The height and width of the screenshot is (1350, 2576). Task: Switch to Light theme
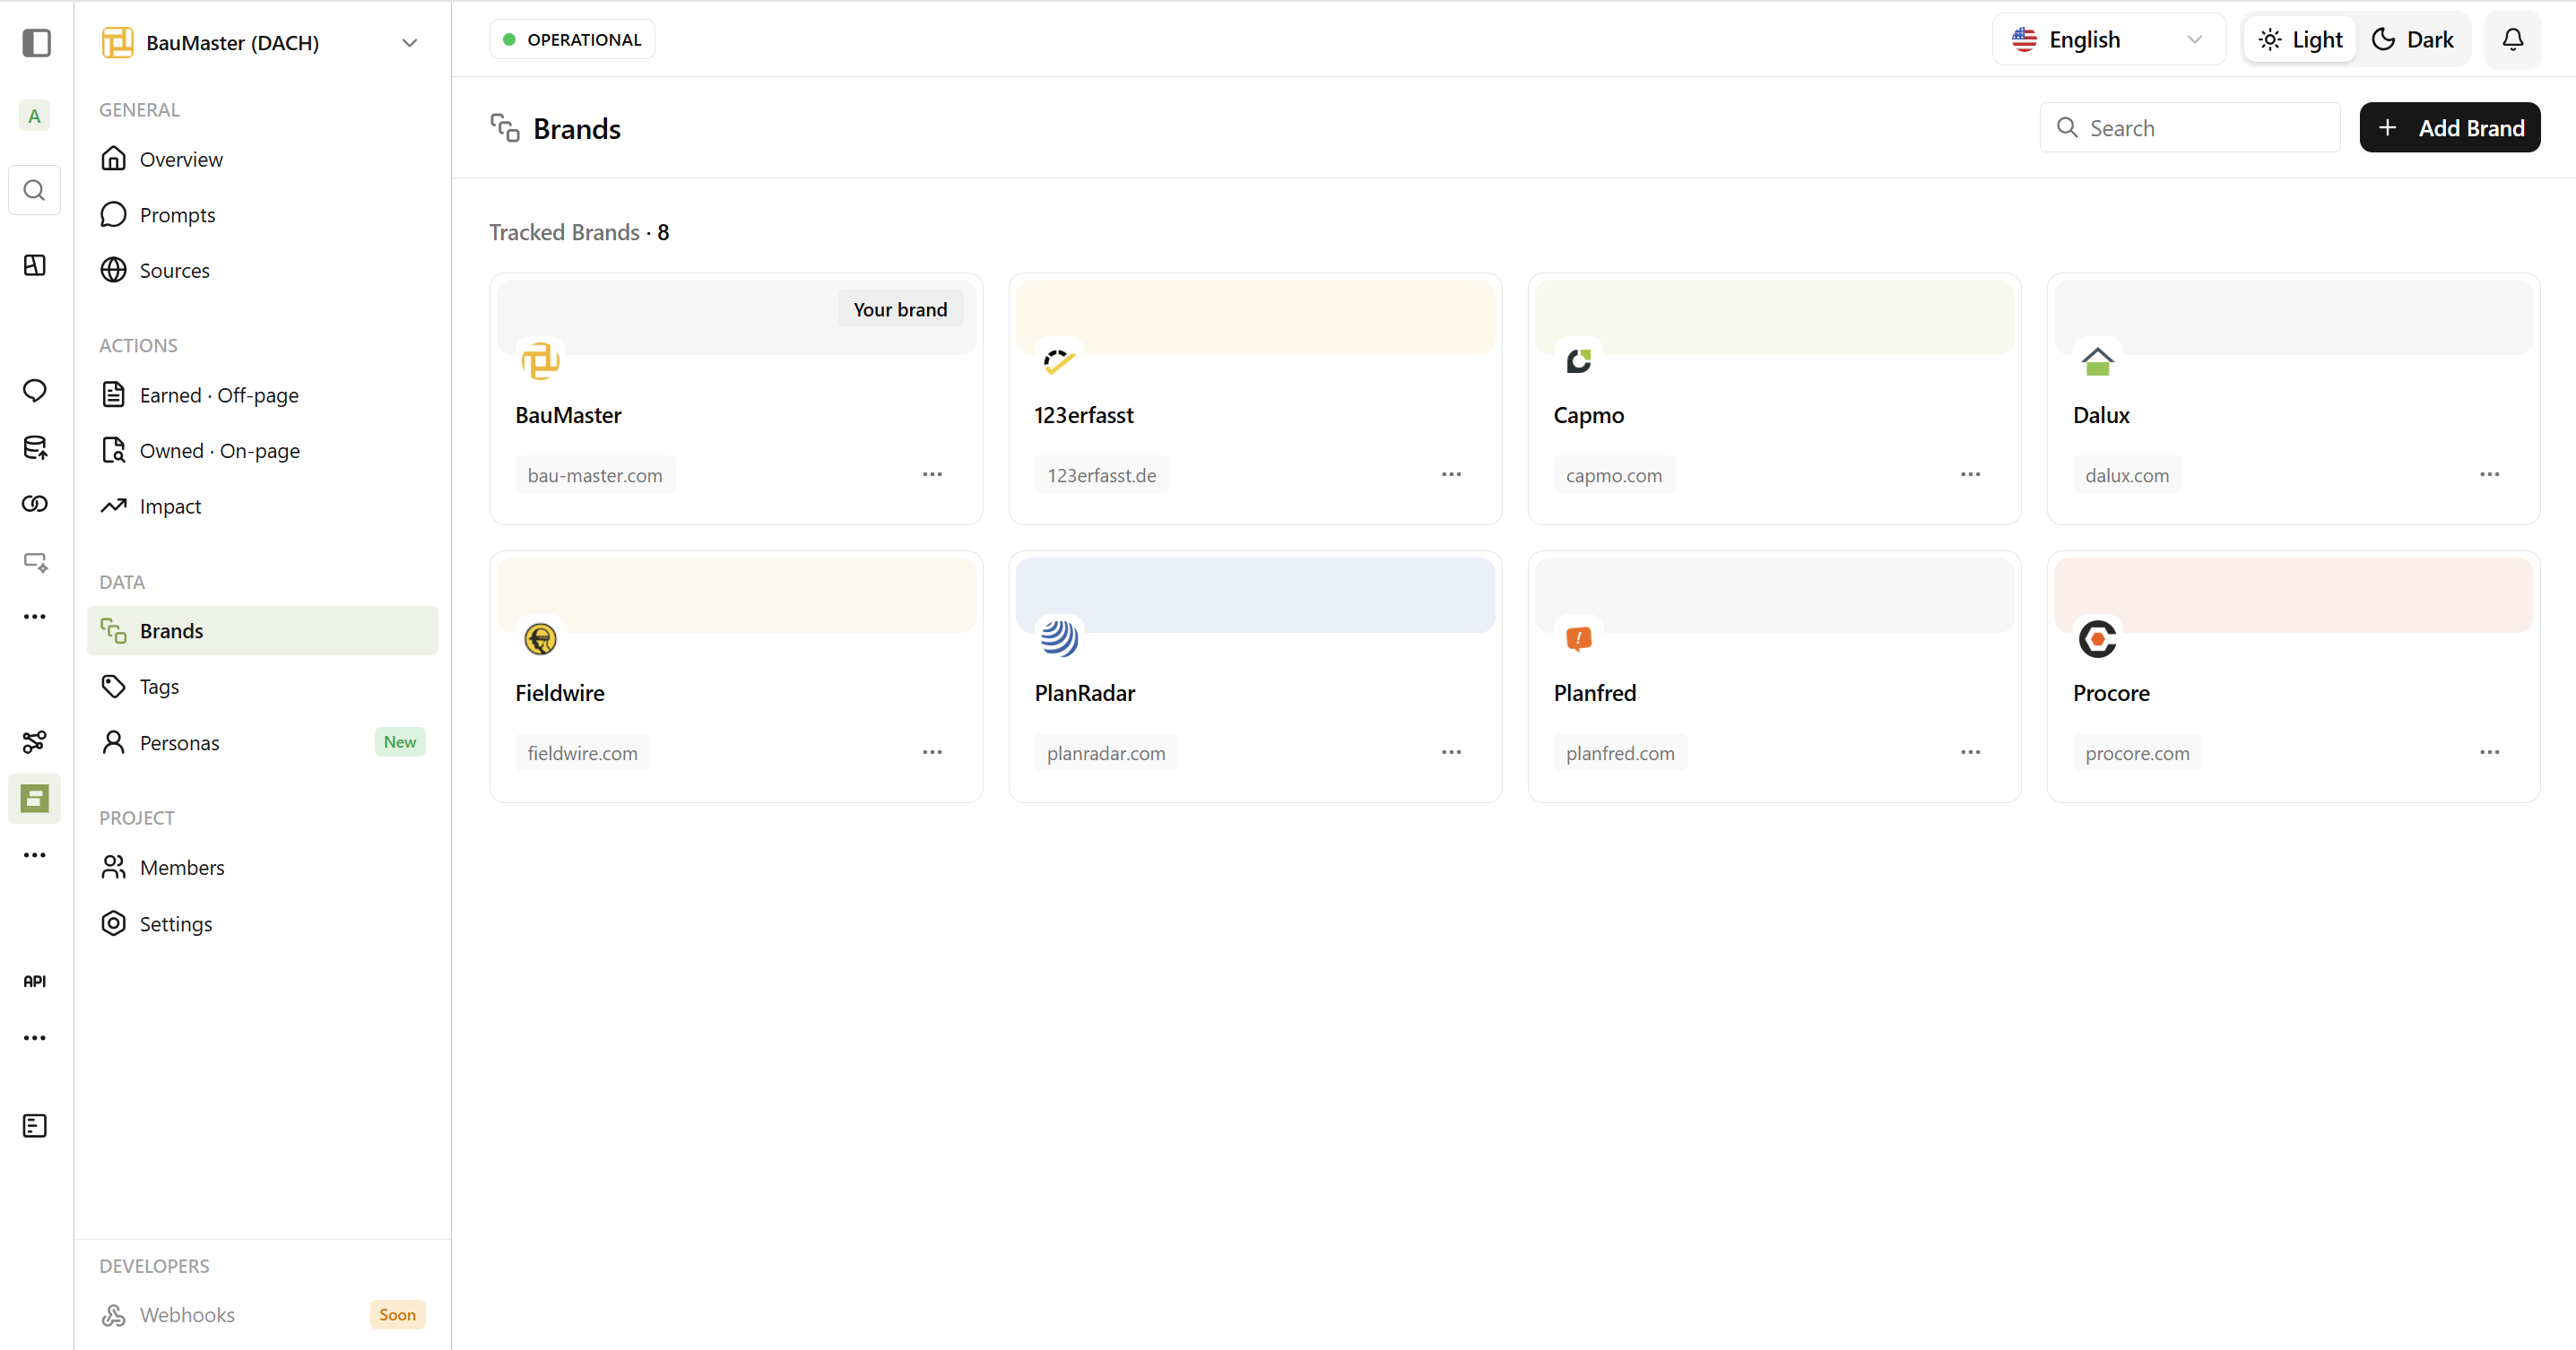[x=2300, y=40]
